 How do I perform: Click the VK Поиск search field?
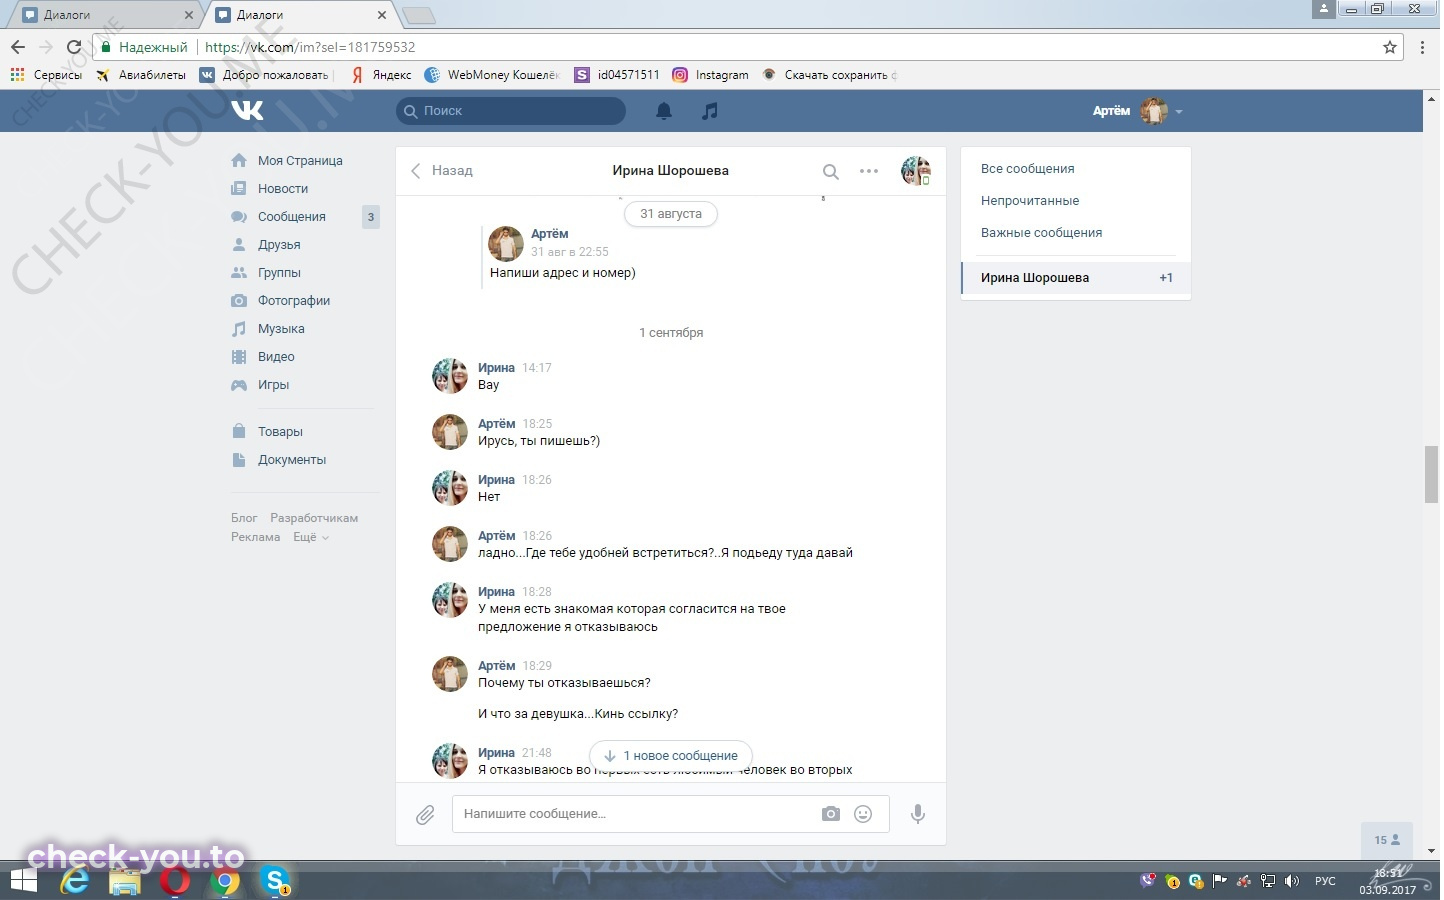point(511,111)
